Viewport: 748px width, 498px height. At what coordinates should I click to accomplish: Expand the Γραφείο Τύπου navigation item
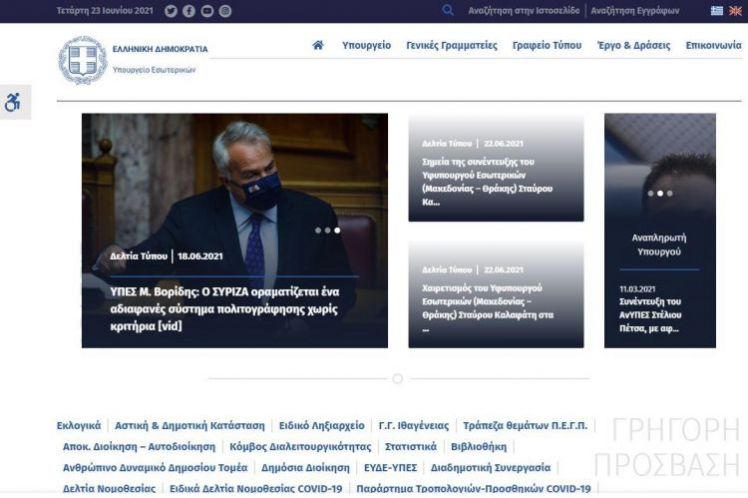pos(546,46)
